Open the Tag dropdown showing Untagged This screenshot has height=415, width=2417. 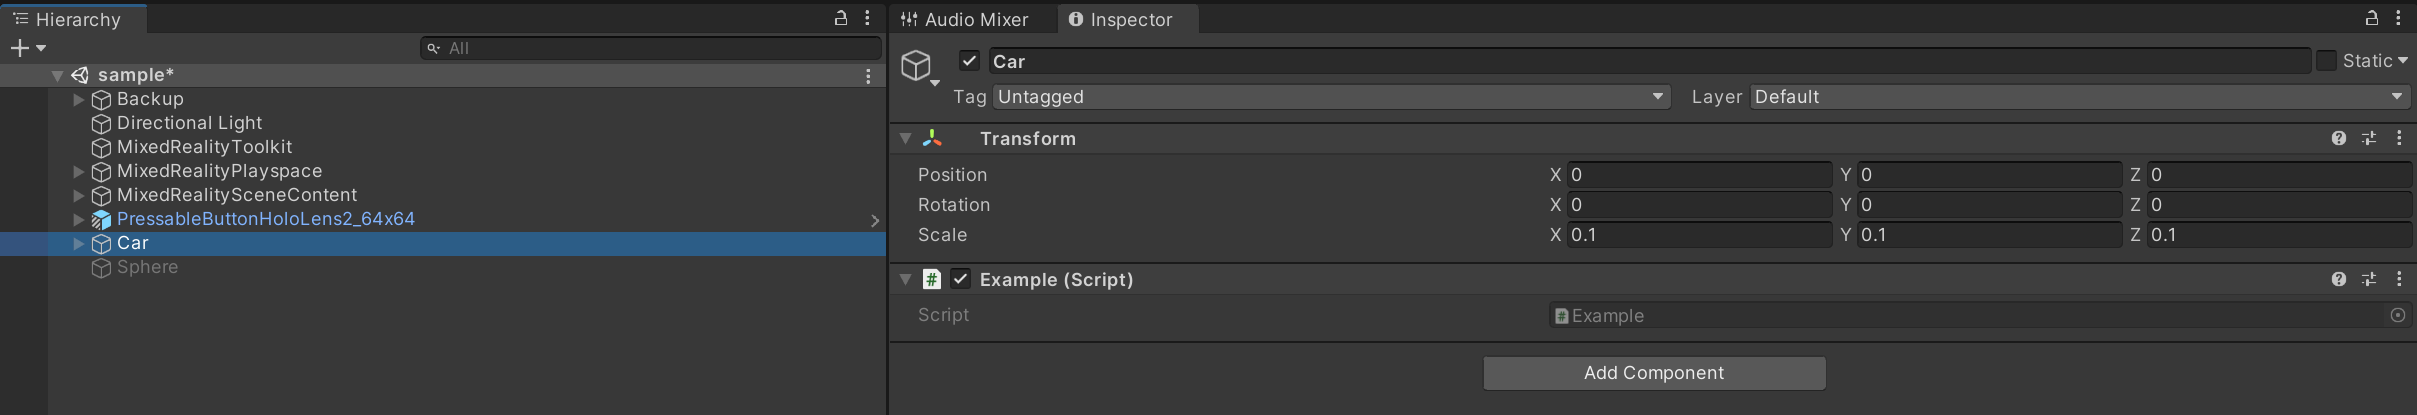(x=1331, y=97)
